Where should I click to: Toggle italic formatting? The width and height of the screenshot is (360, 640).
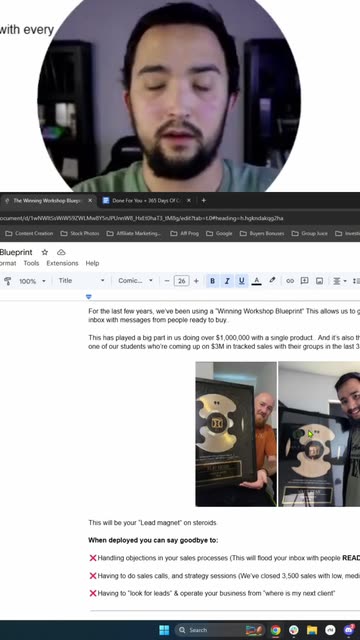(x=227, y=281)
